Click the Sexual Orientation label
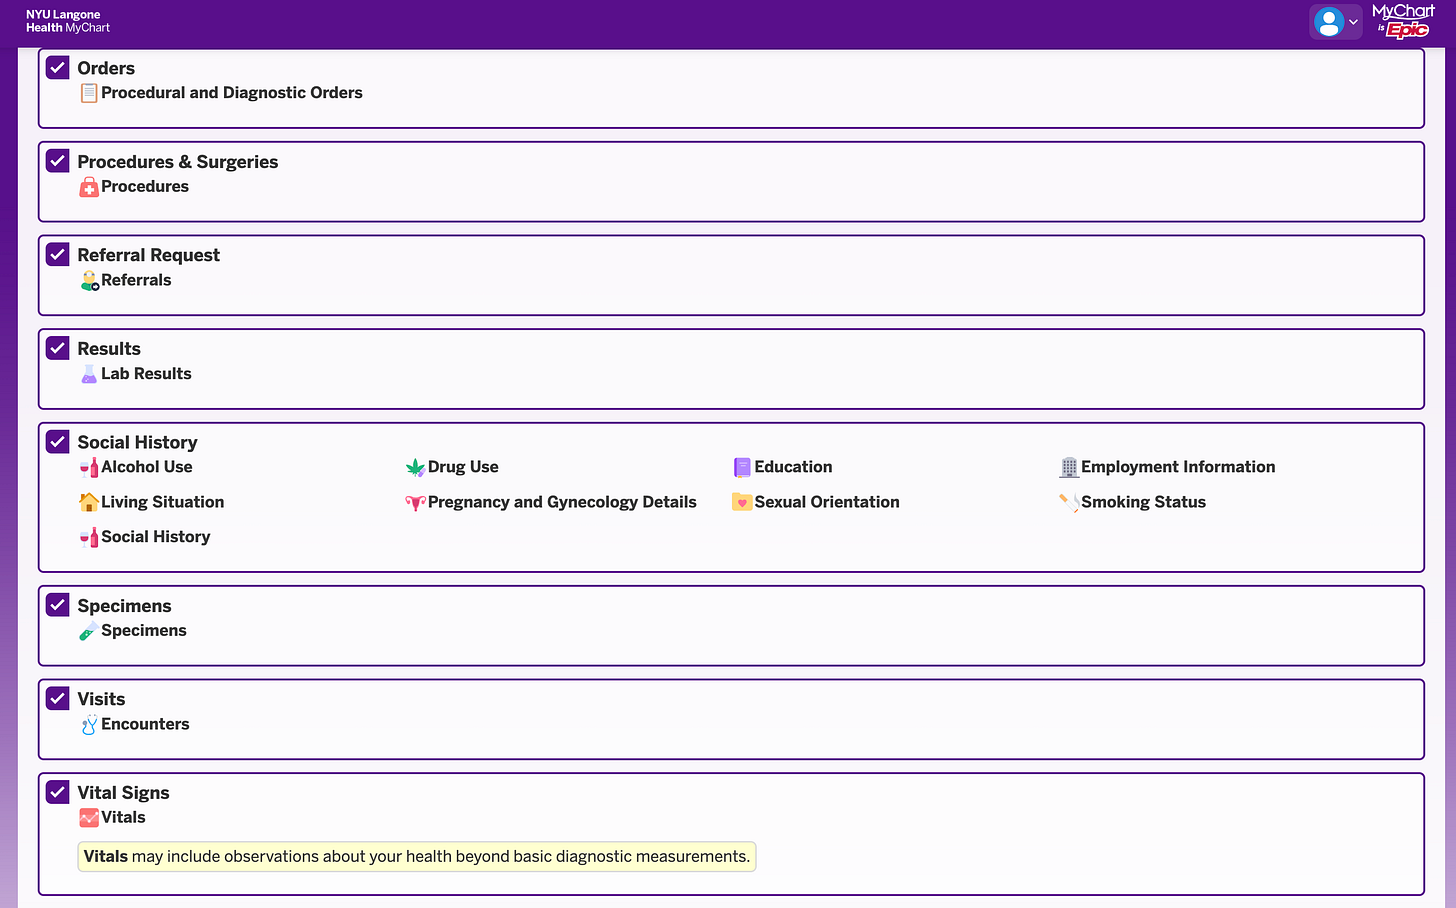 pos(827,502)
